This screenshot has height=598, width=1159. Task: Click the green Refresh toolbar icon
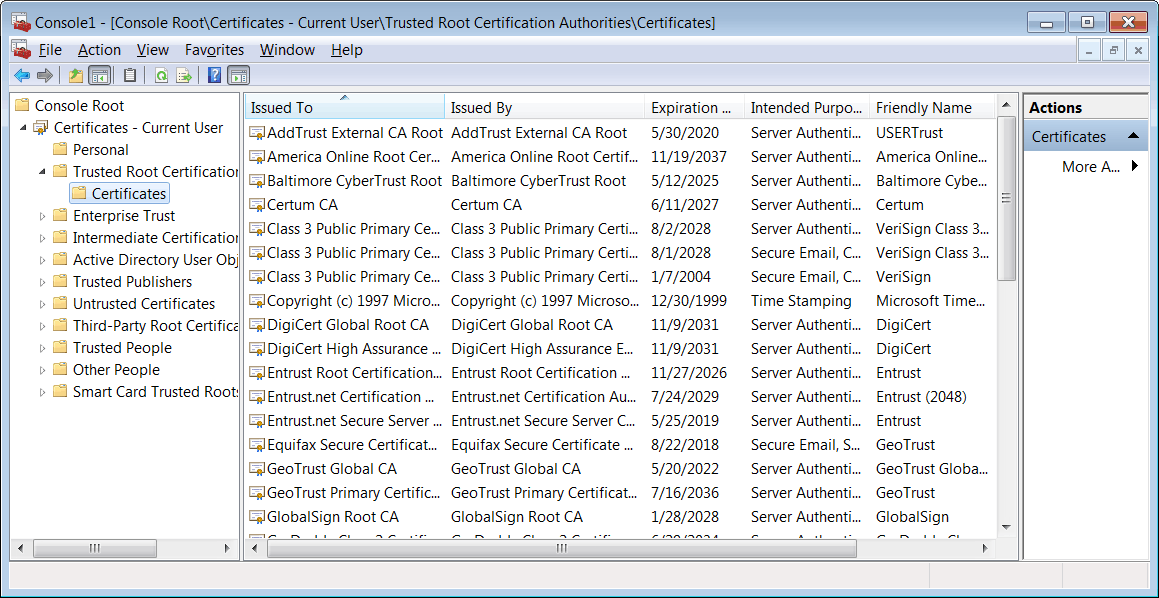click(x=161, y=75)
